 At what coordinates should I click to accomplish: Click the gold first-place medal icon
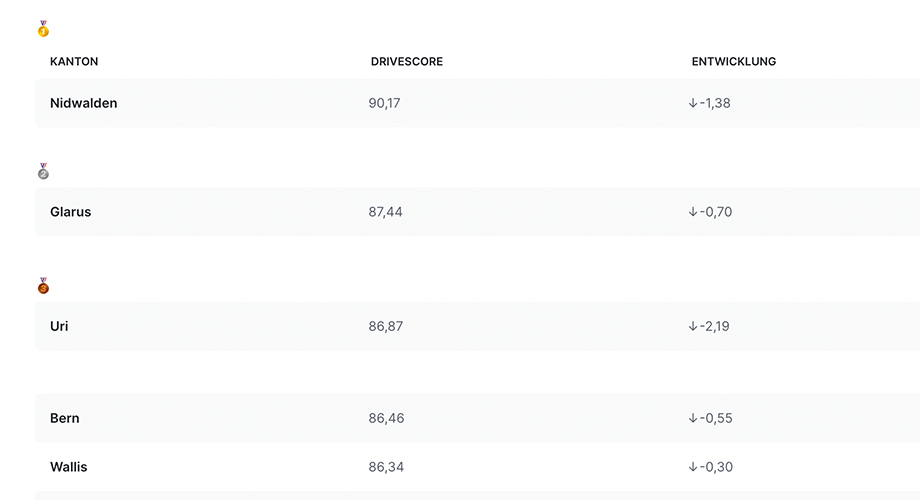pos(43,29)
